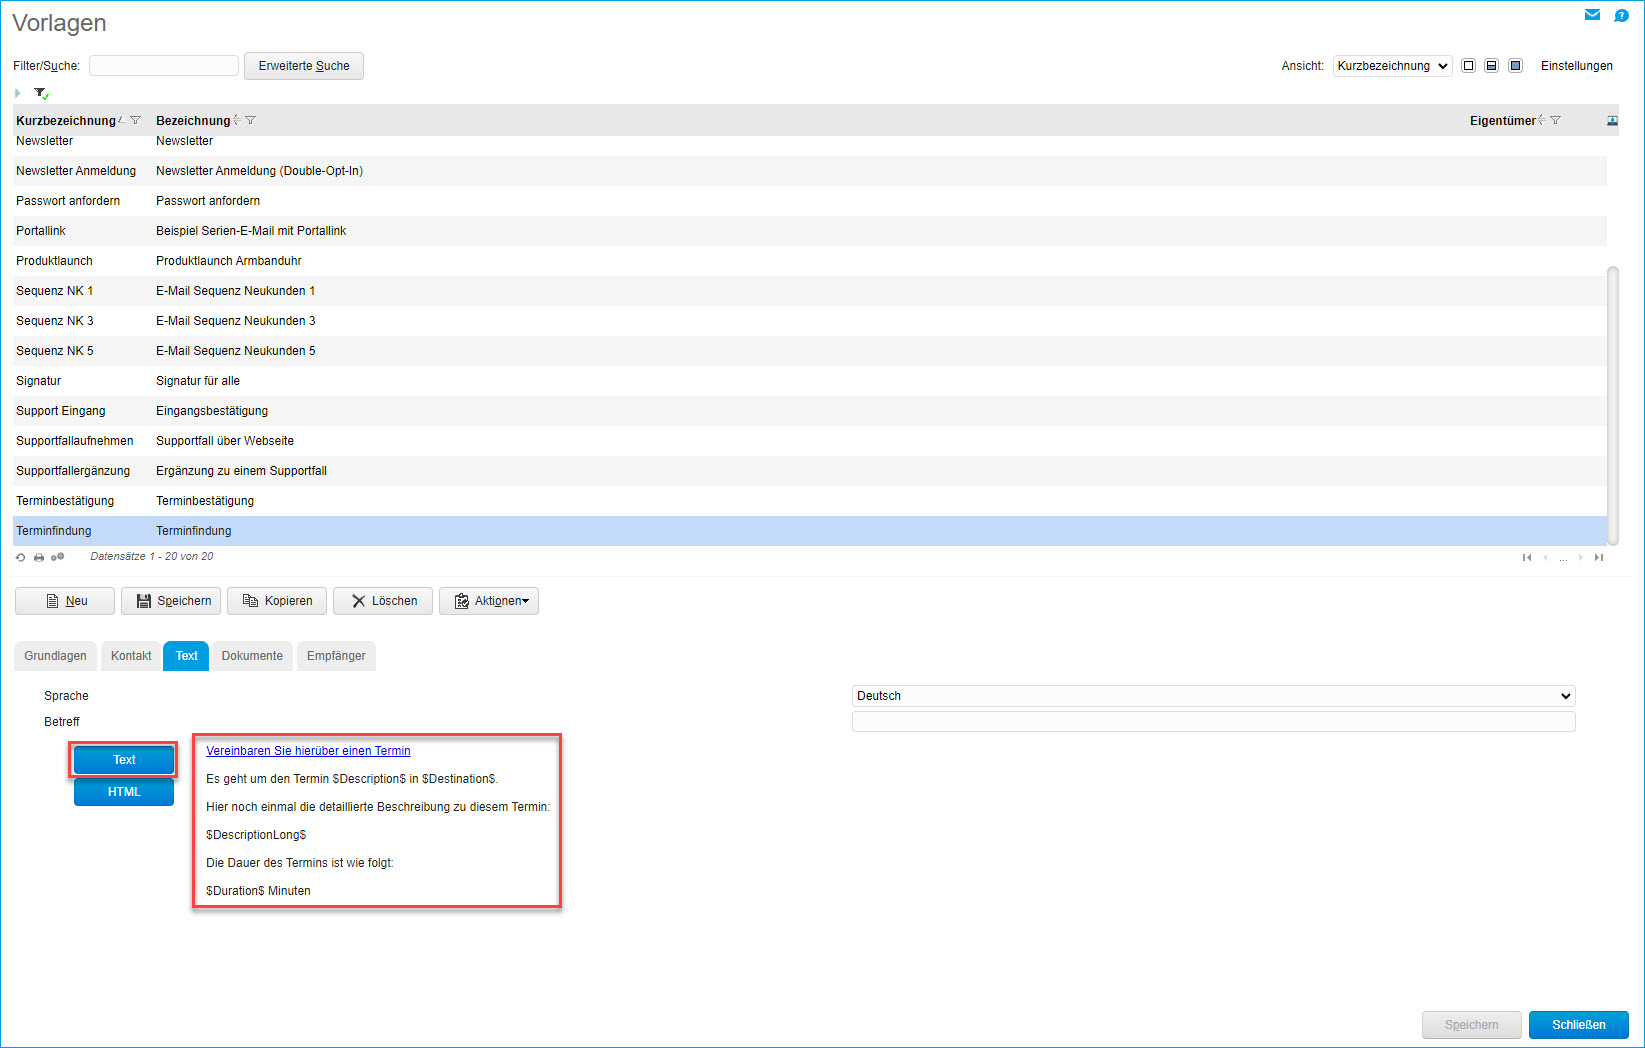The image size is (1645, 1048).
Task: Click the active filter funnel icon with checkmark
Action: point(41,93)
